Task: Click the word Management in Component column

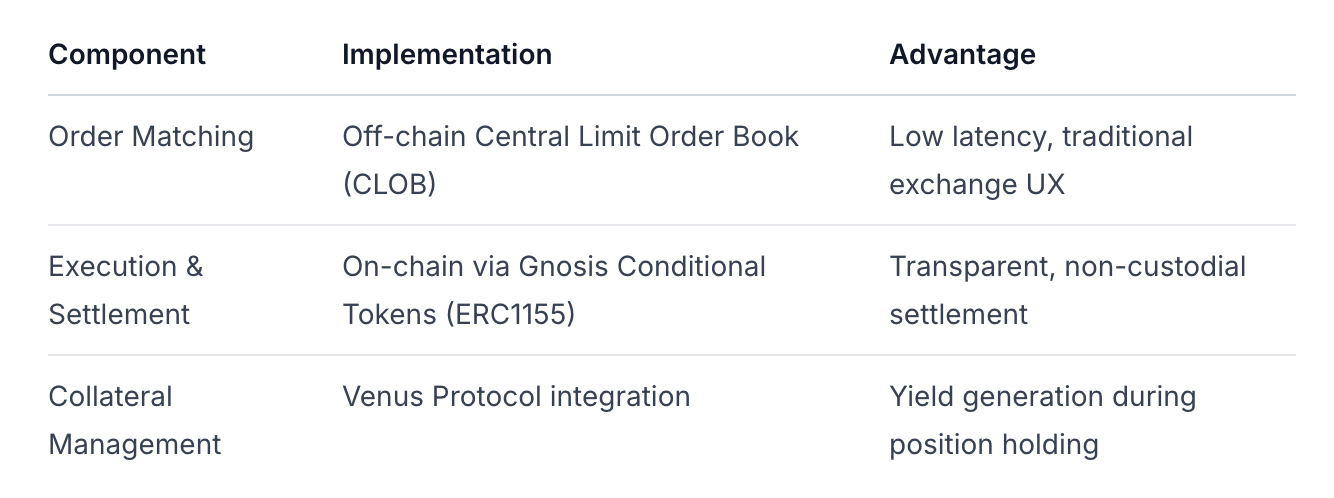Action: click(x=134, y=444)
